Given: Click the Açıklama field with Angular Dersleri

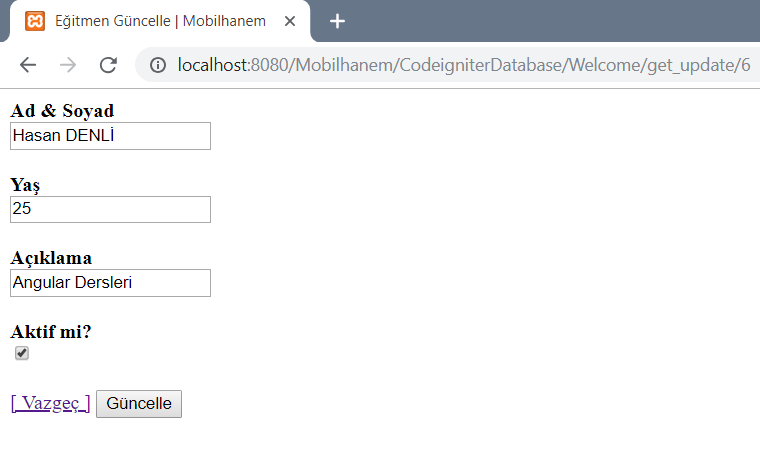Looking at the screenshot, I should point(111,283).
